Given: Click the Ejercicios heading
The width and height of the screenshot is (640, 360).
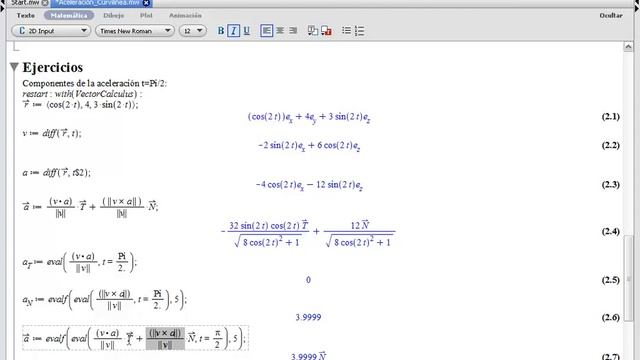Looking at the screenshot, I should 53,67.
